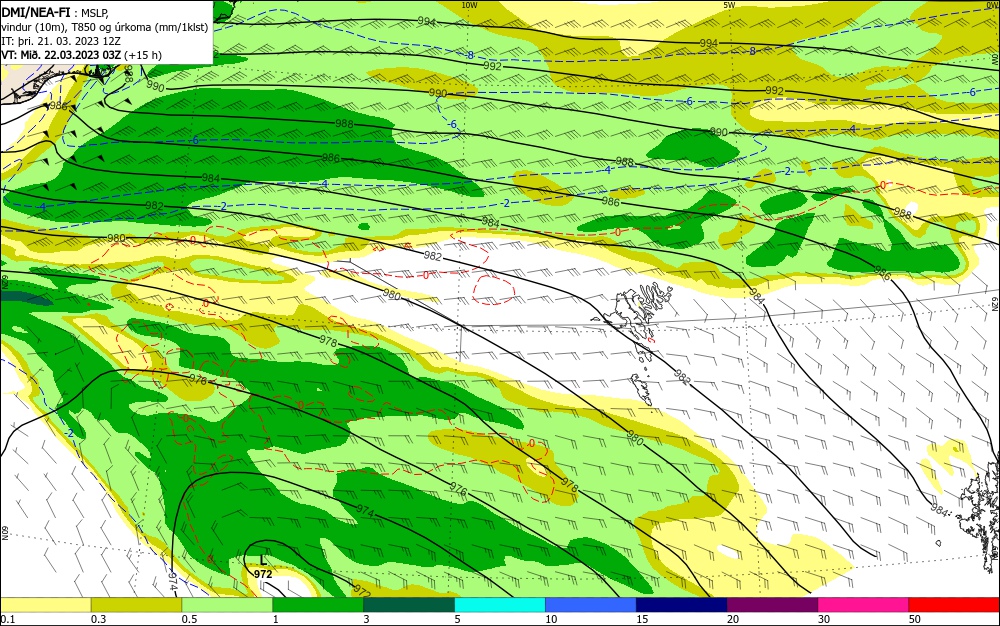The image size is (1000, 626).
Task: Select the olive 0.3–0.5 legend swatch
Action: pos(136,605)
